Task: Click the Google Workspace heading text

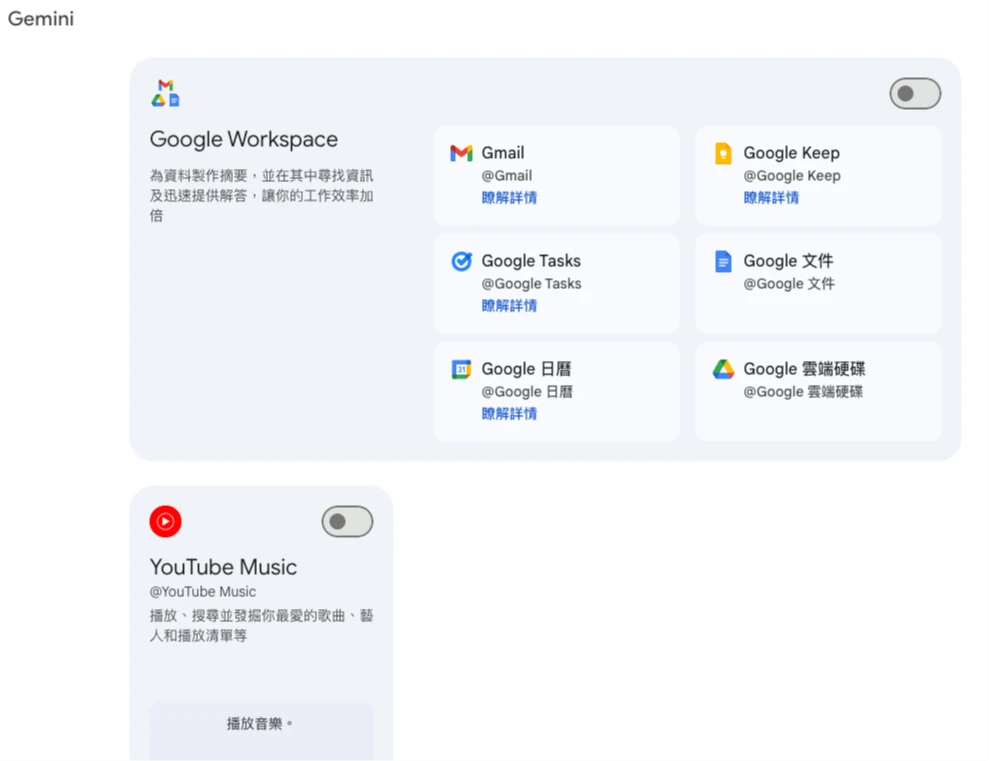Action: (x=244, y=139)
